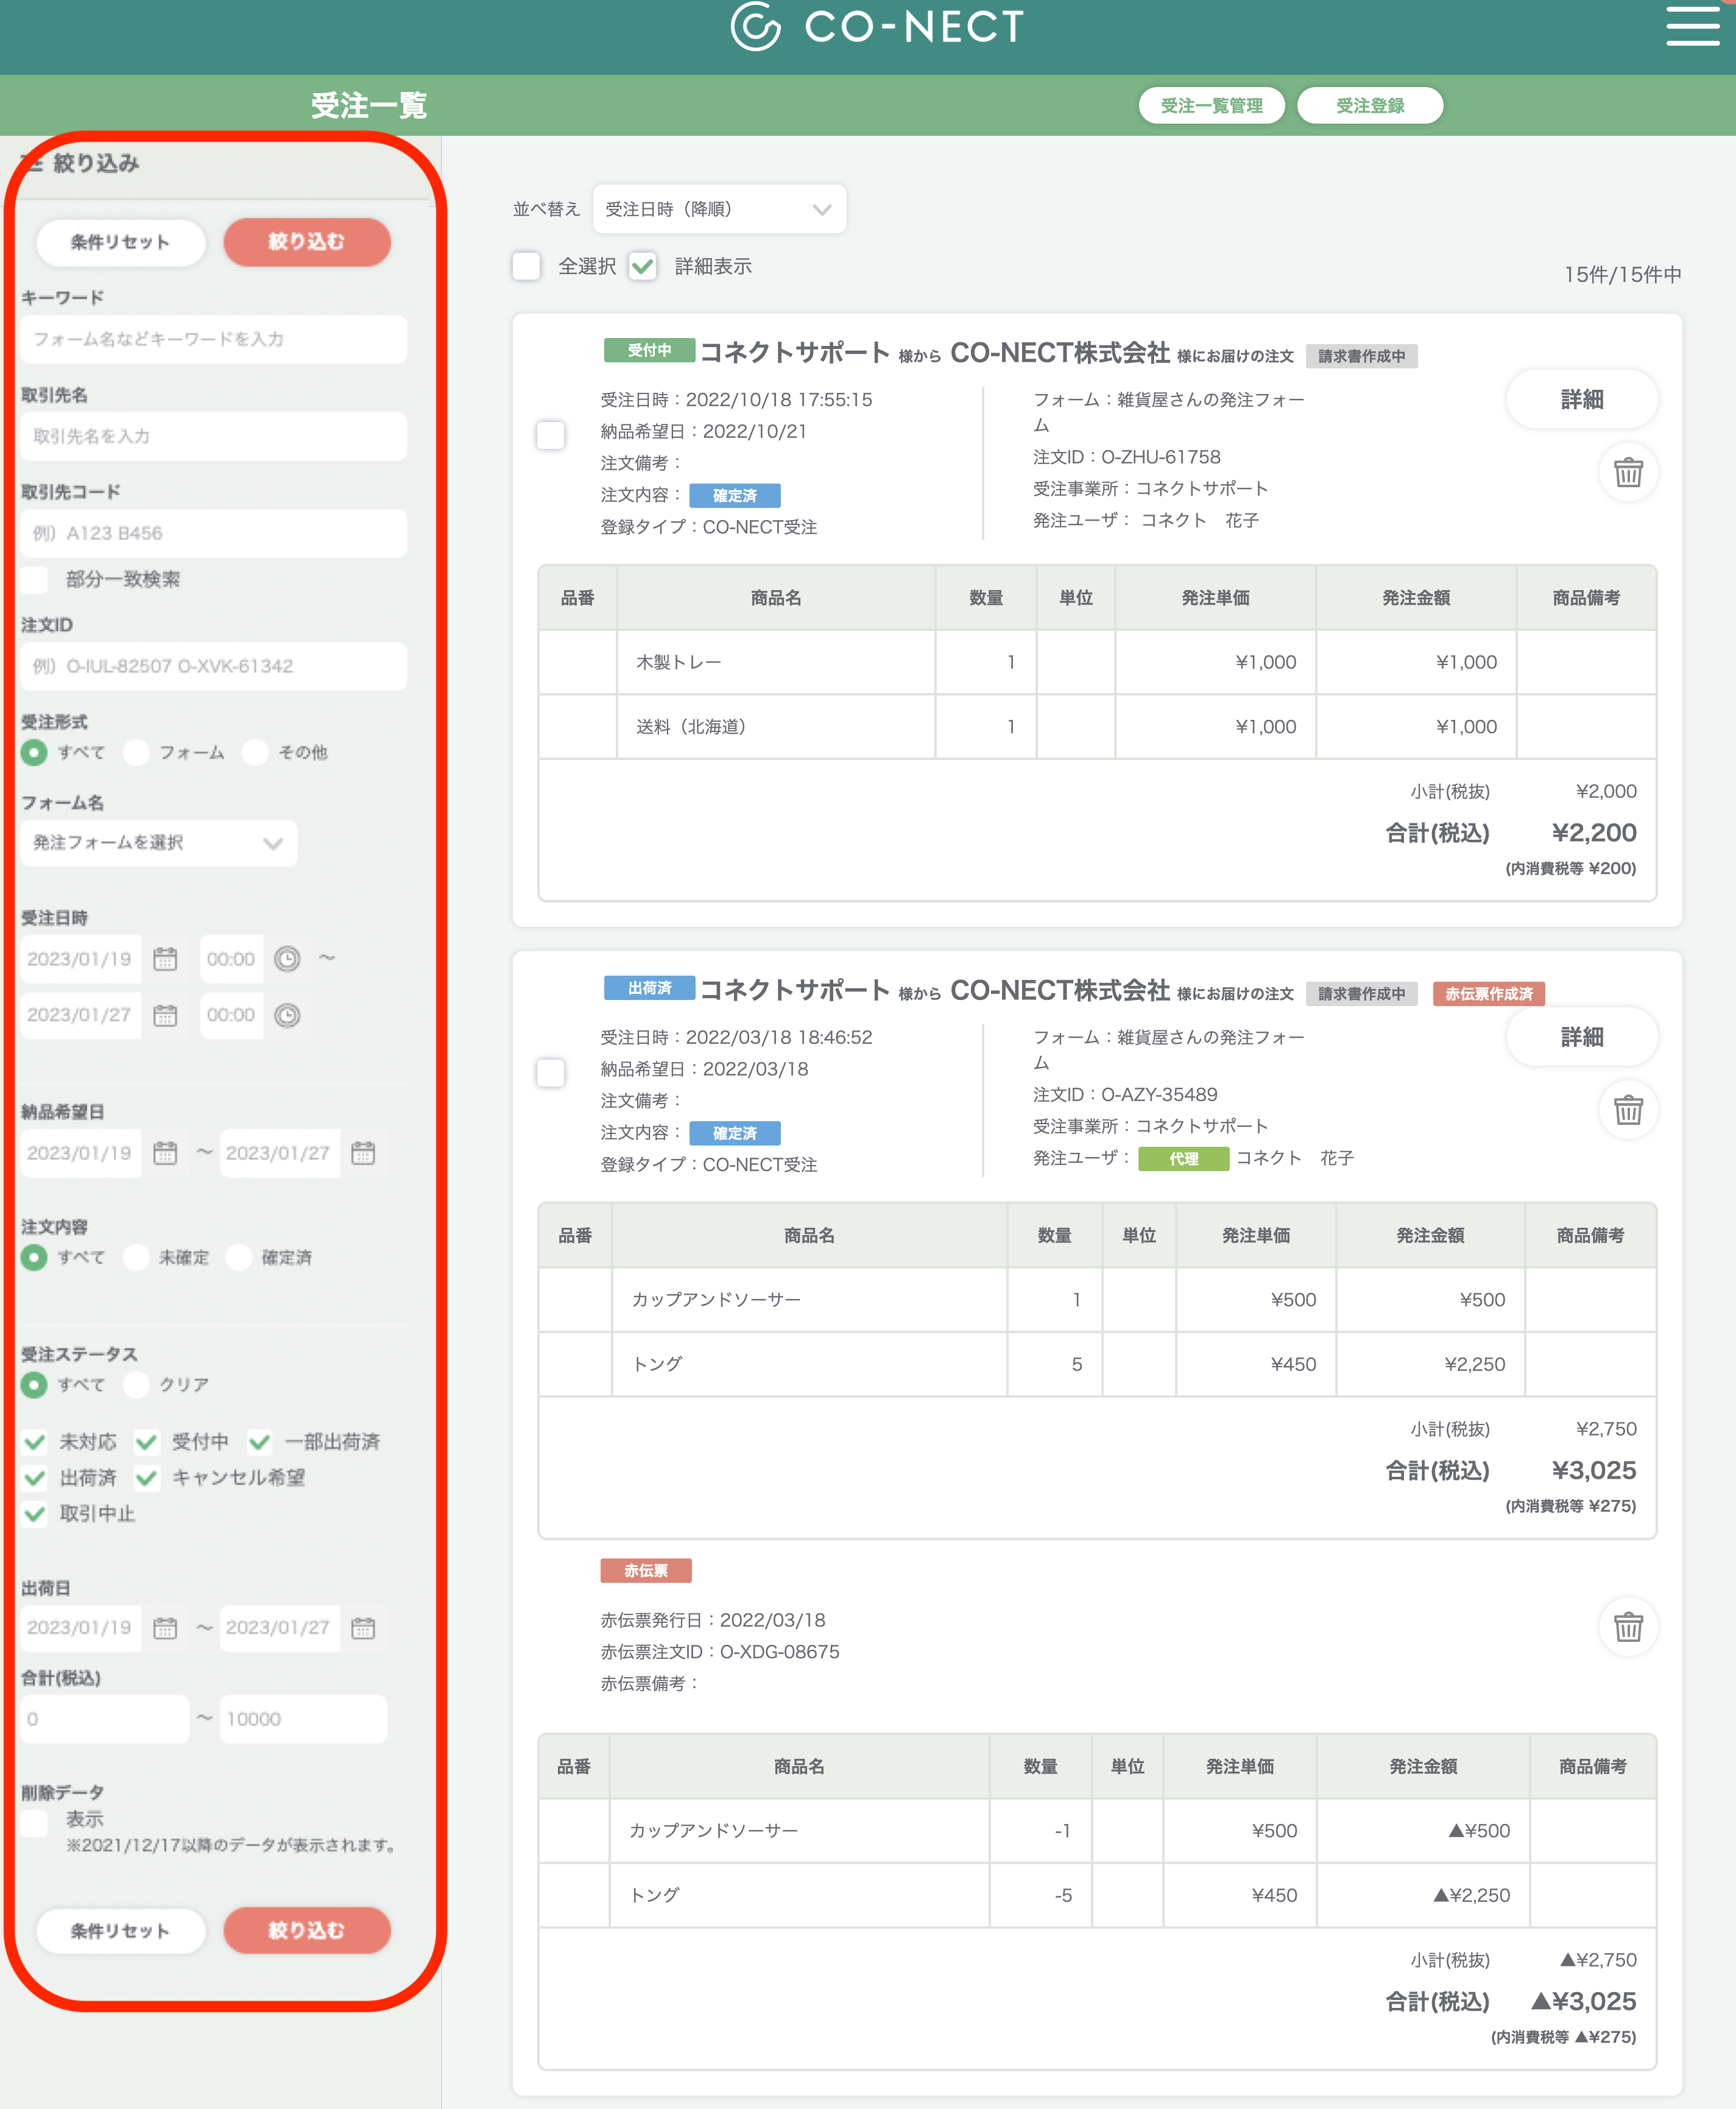The image size is (1736, 2109).
Task: Open the hamburger menu in the header
Action: [x=1692, y=26]
